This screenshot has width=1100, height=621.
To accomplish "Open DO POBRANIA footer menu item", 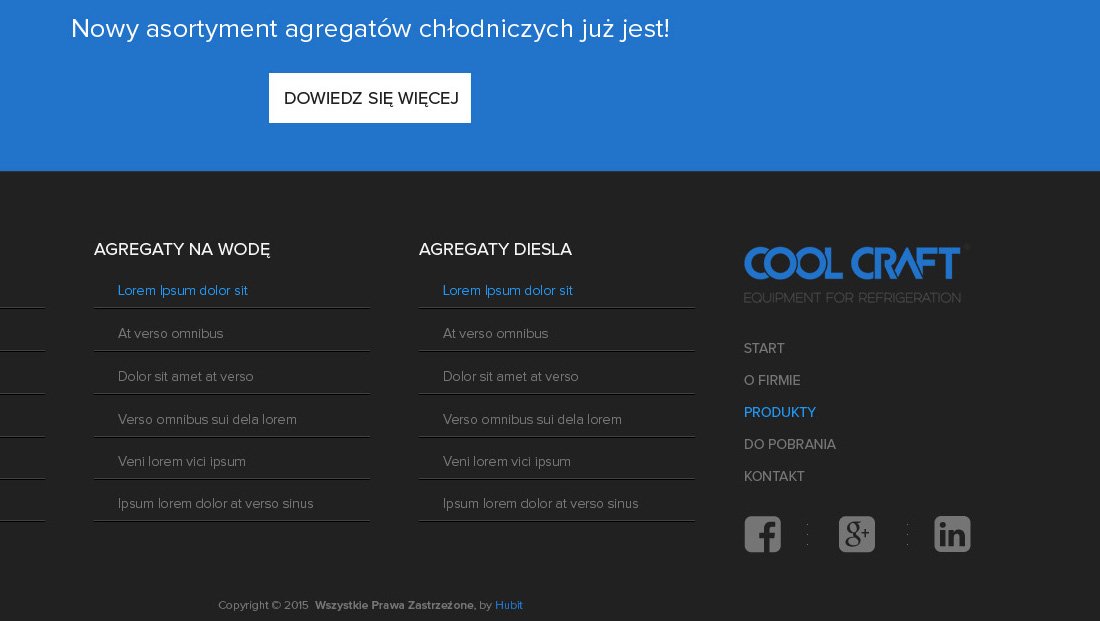I will pos(789,444).
